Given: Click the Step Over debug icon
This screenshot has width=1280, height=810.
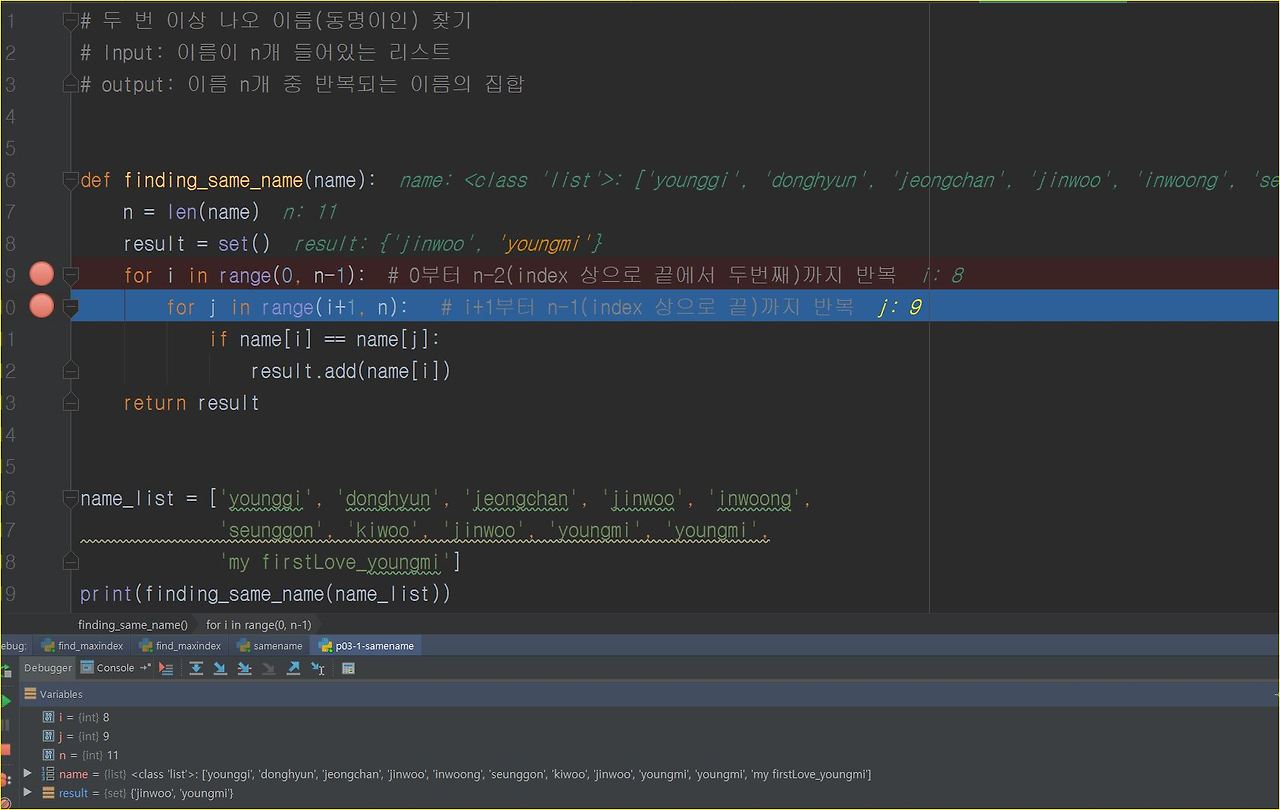Looking at the screenshot, I should 196,668.
